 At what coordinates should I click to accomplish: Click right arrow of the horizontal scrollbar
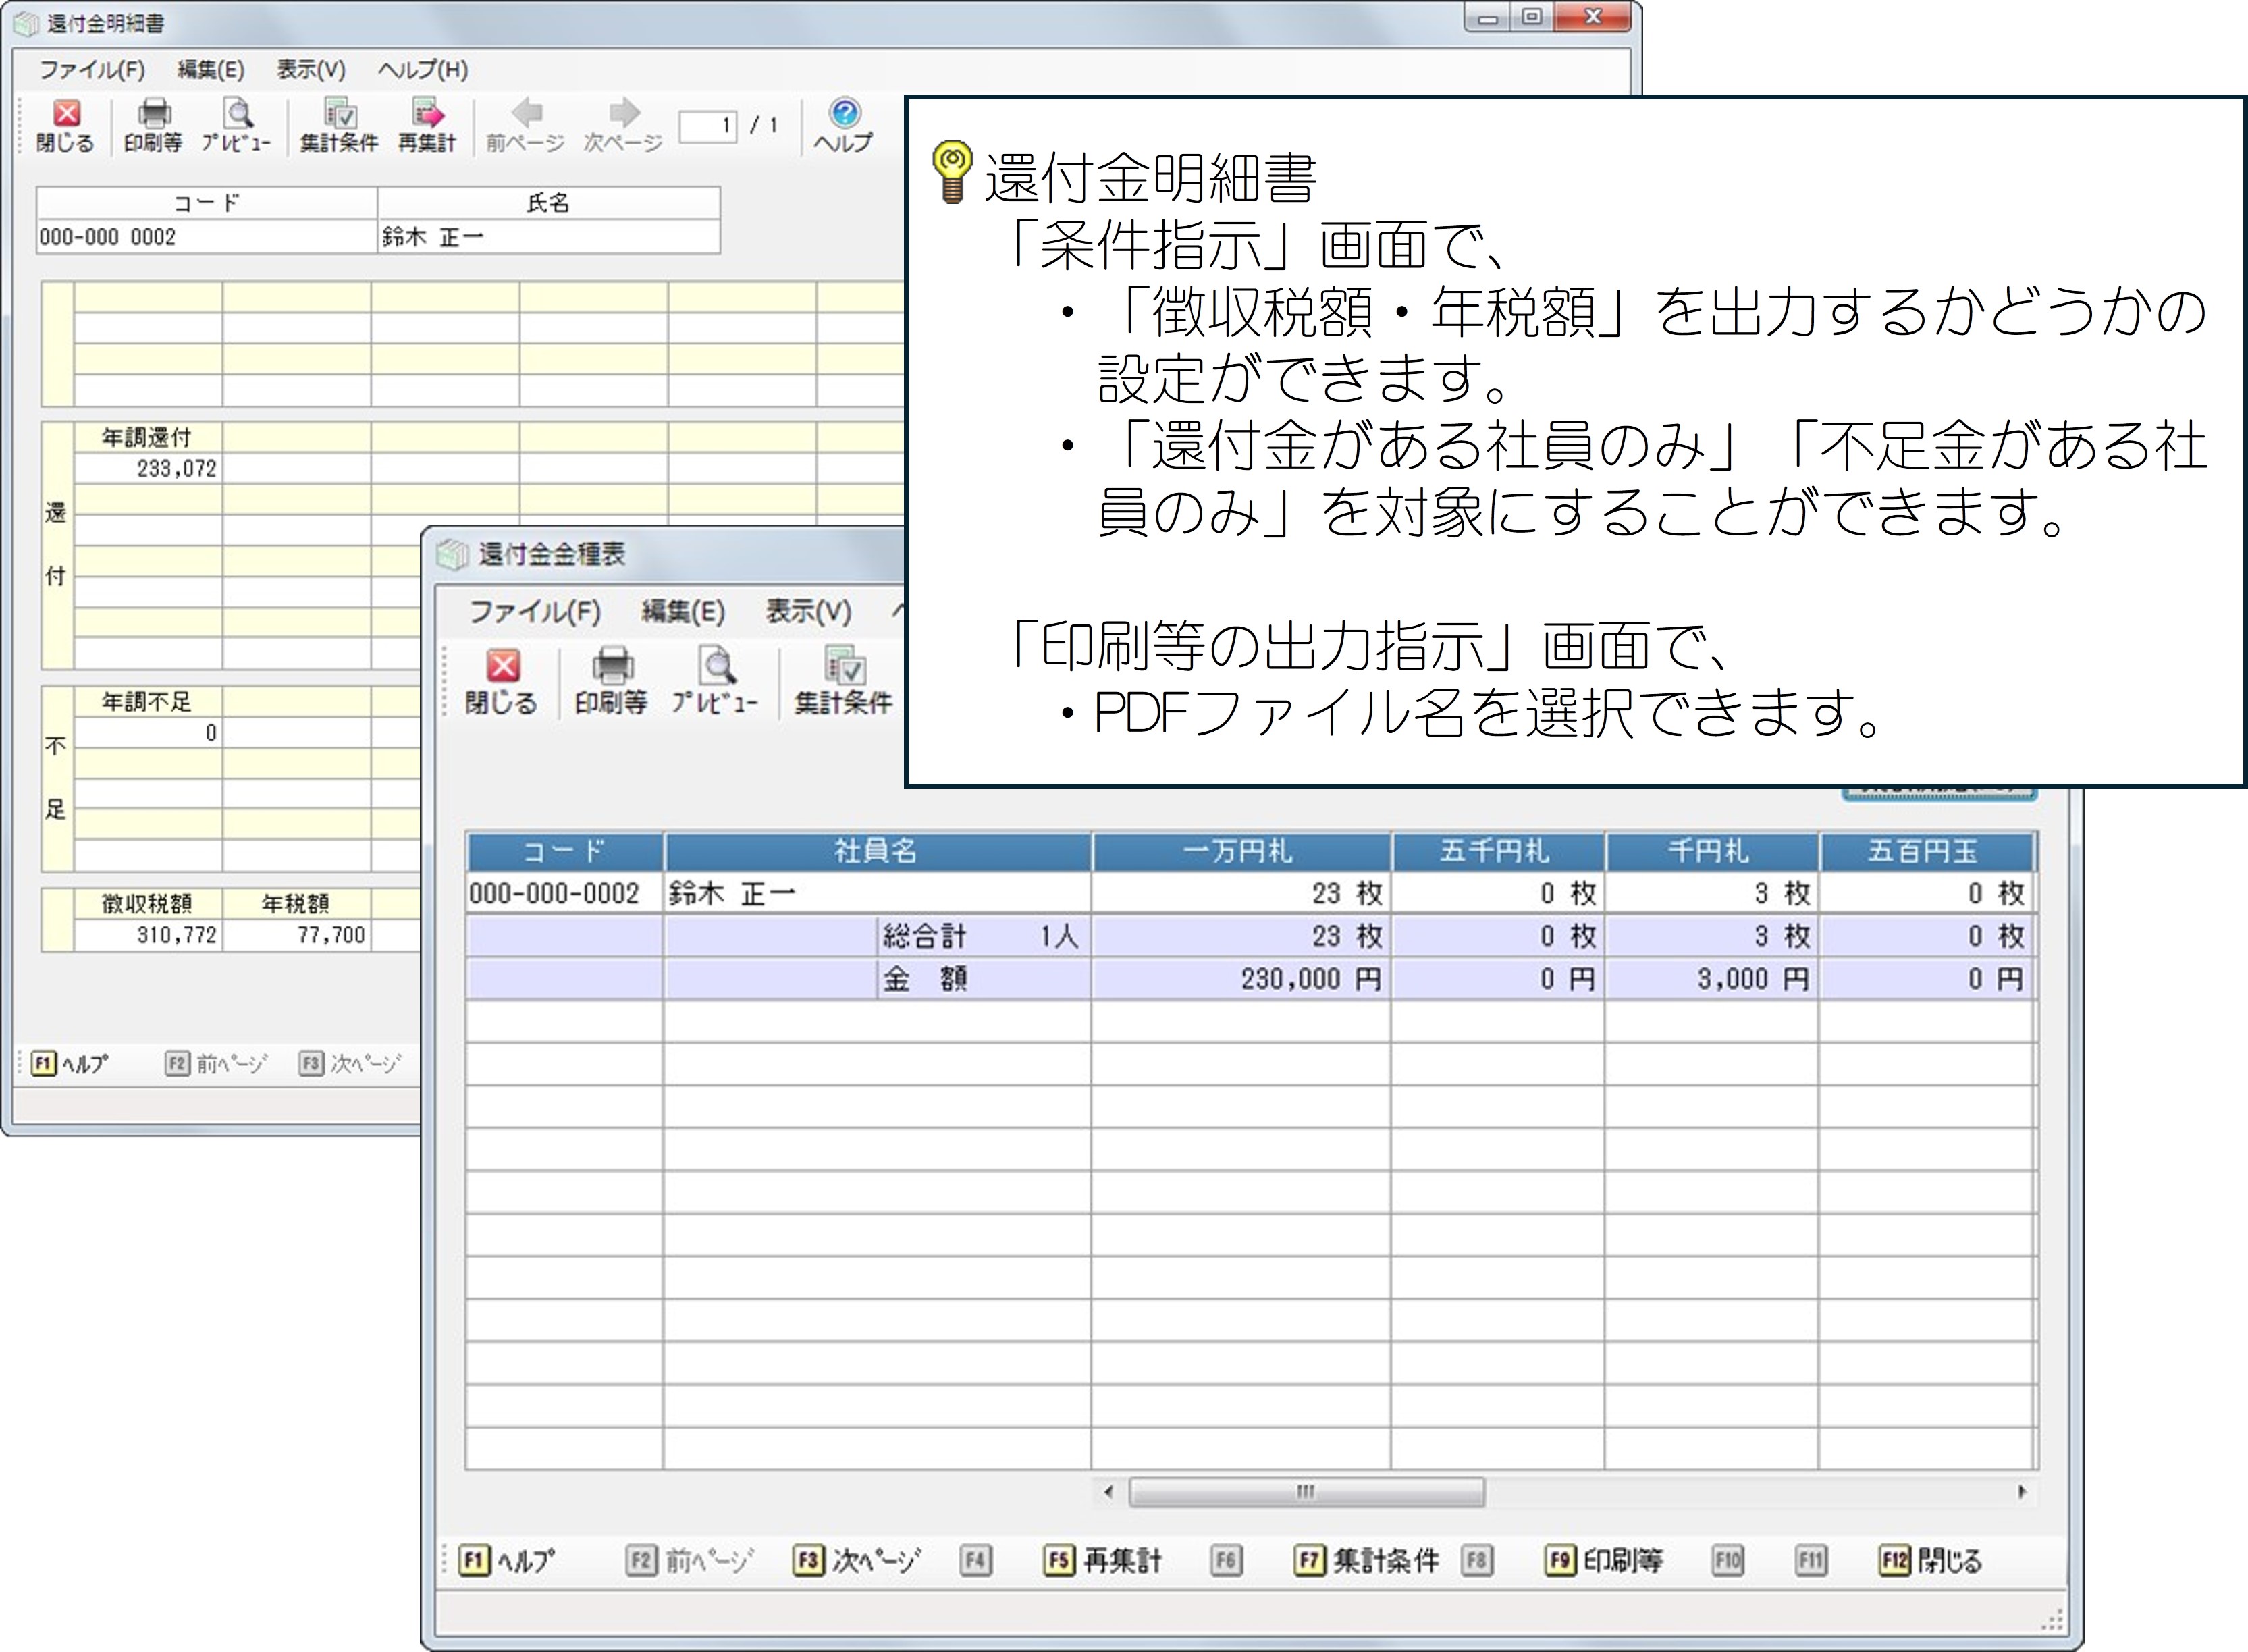click(x=2022, y=1492)
